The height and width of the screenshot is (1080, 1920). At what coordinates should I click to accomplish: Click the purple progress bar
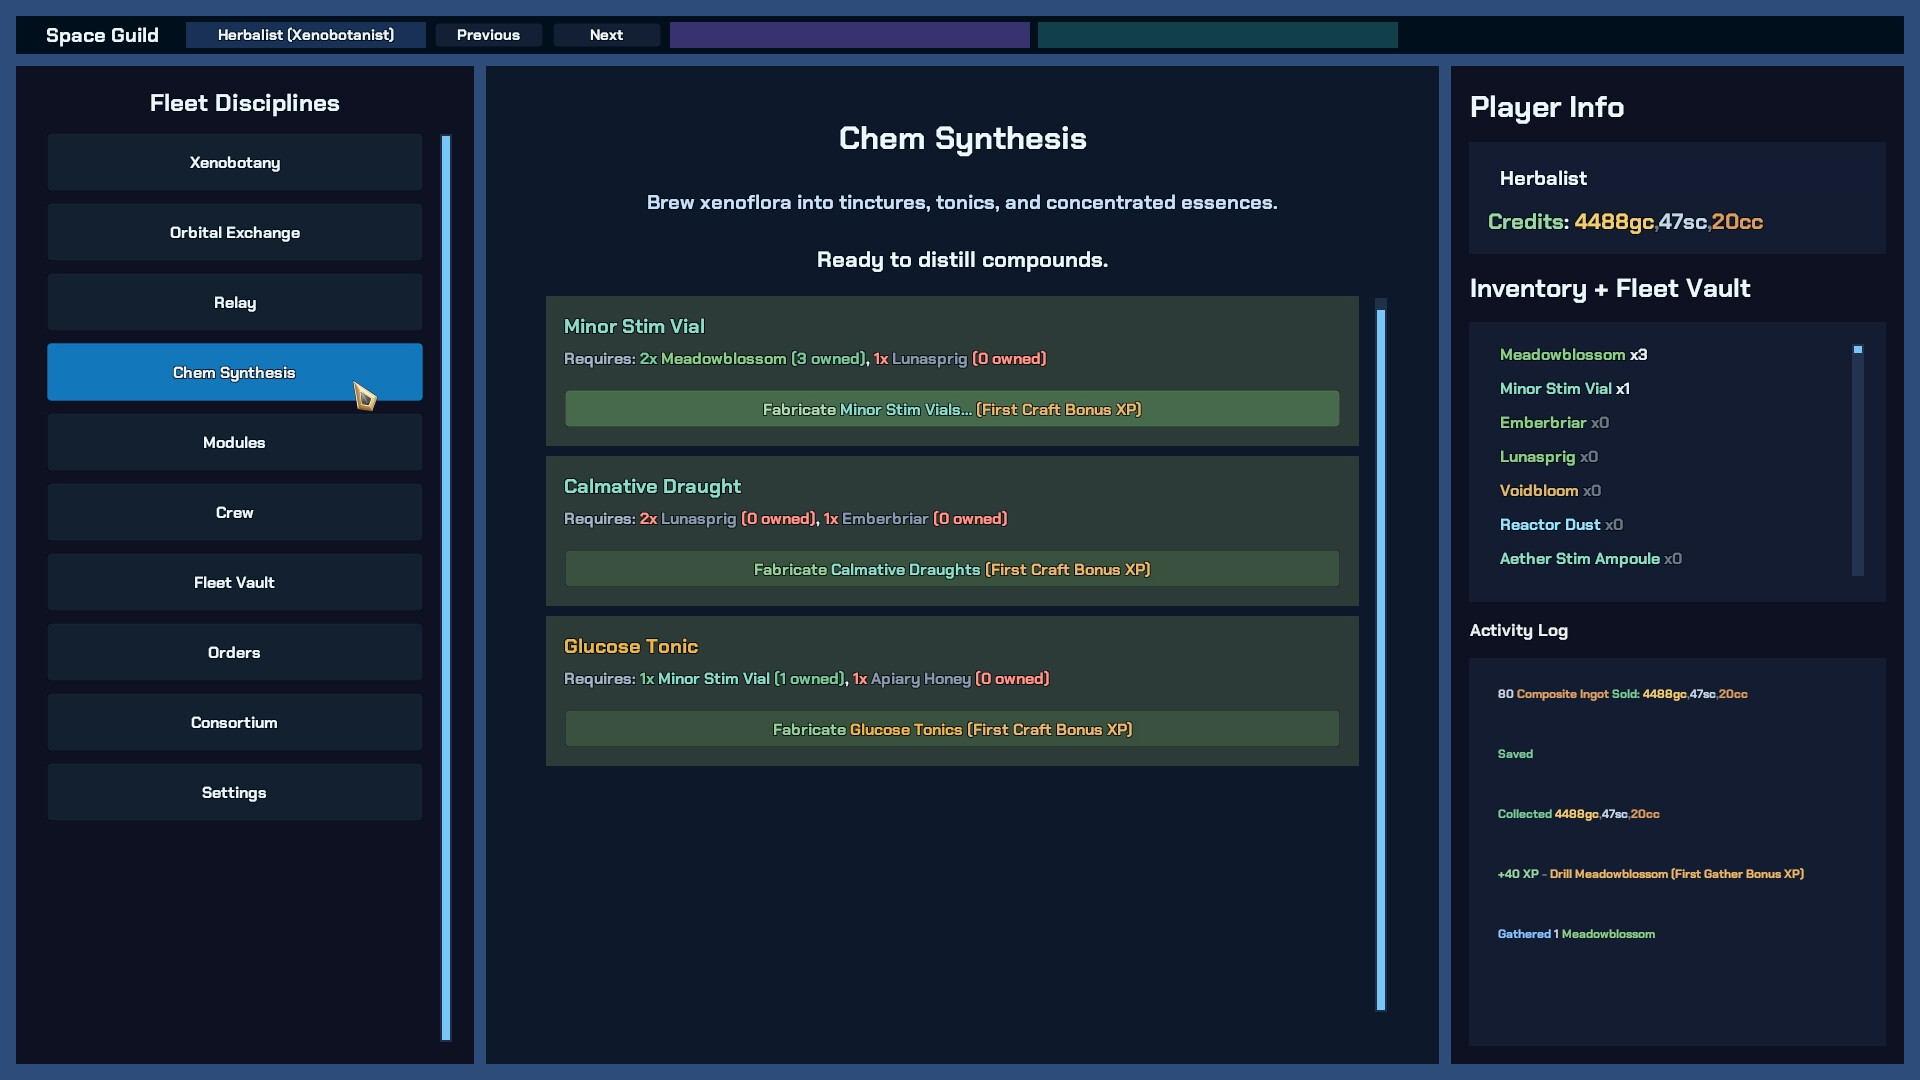point(849,35)
